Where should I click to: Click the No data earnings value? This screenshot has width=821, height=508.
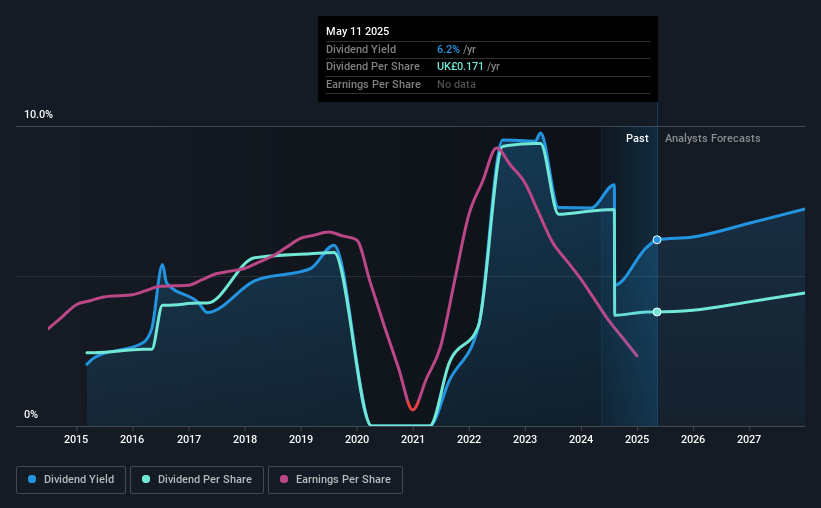pyautogui.click(x=457, y=84)
